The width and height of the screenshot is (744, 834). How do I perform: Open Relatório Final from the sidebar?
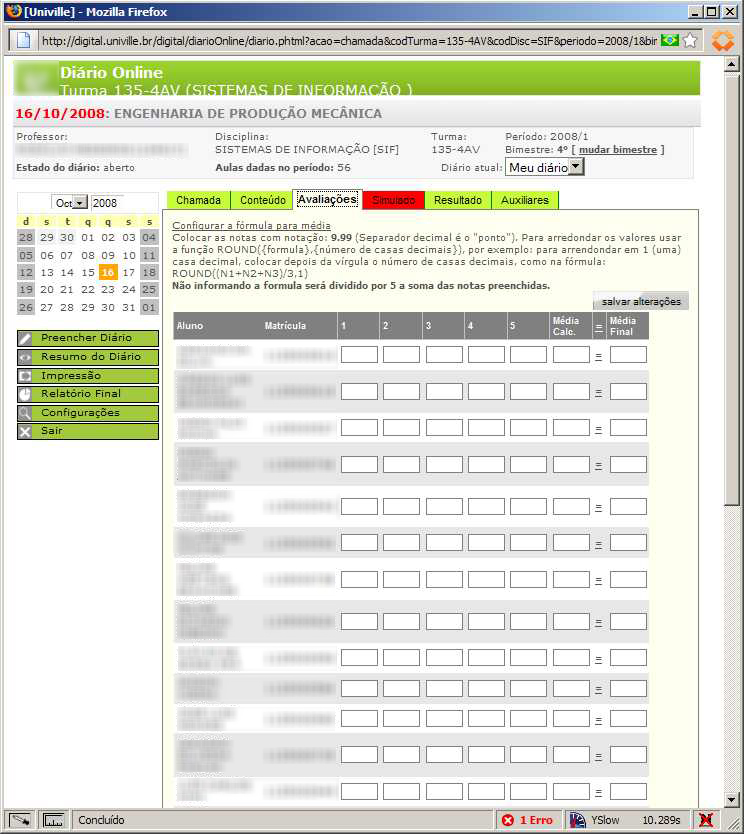(x=87, y=394)
